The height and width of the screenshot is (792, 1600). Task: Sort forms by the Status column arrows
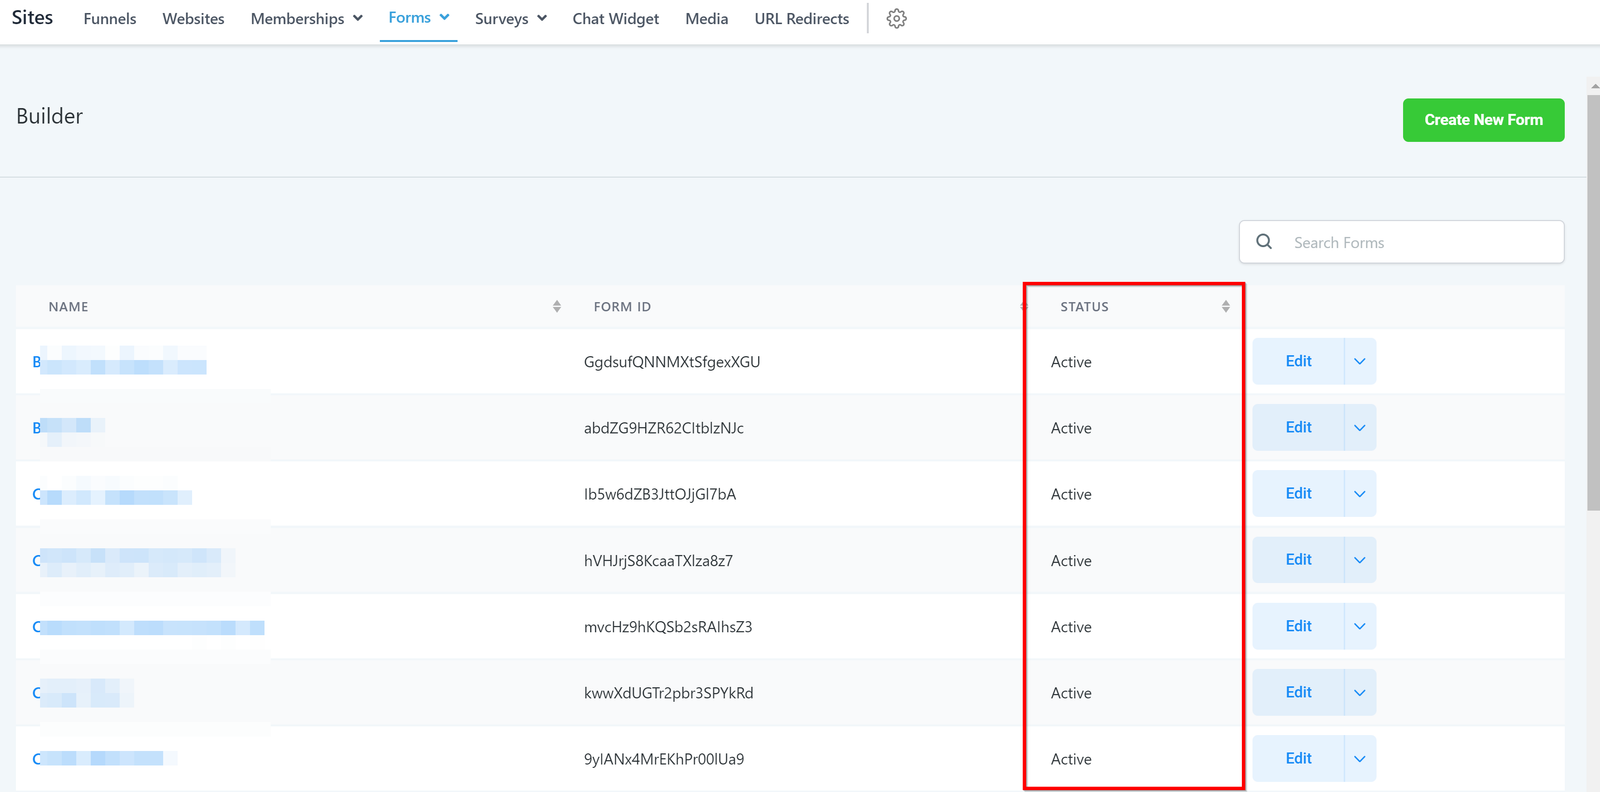[1225, 307]
